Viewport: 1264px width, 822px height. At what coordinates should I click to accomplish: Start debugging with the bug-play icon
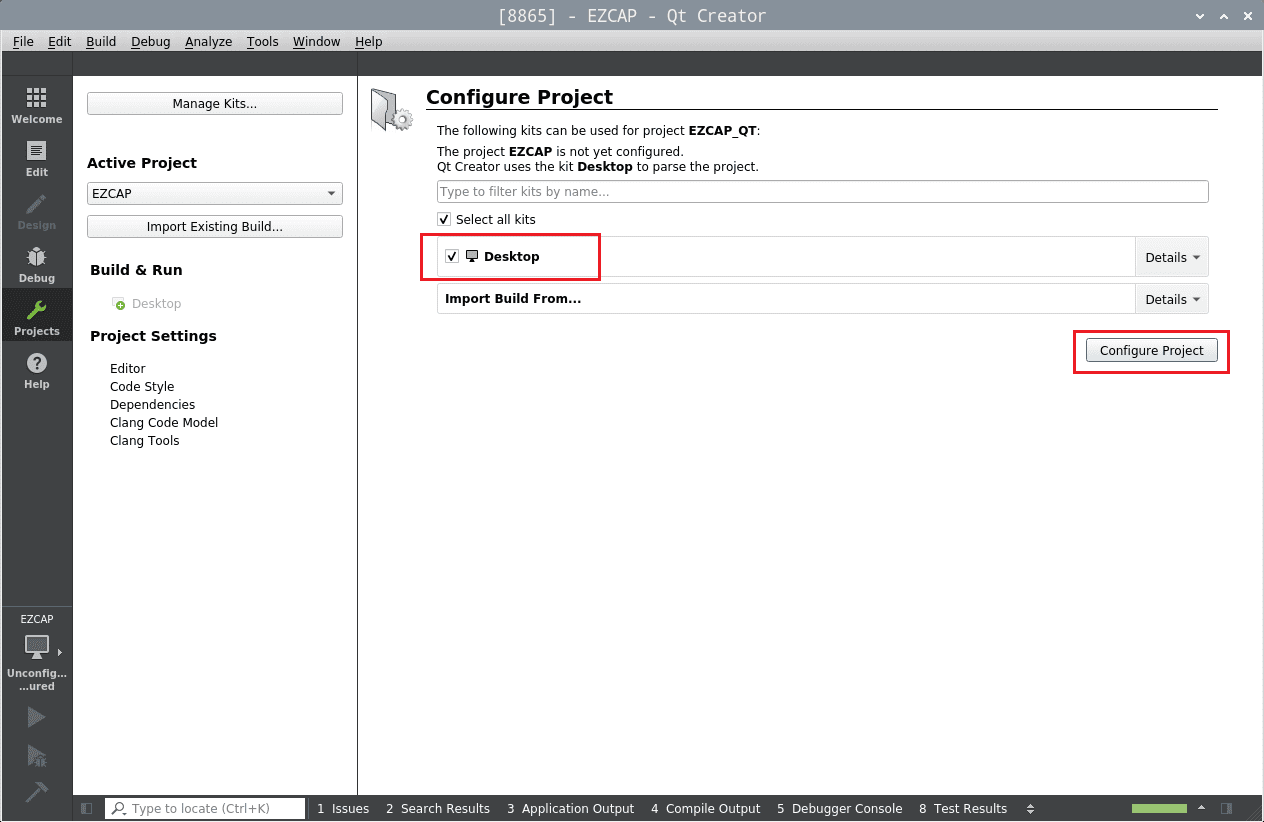[x=36, y=755]
